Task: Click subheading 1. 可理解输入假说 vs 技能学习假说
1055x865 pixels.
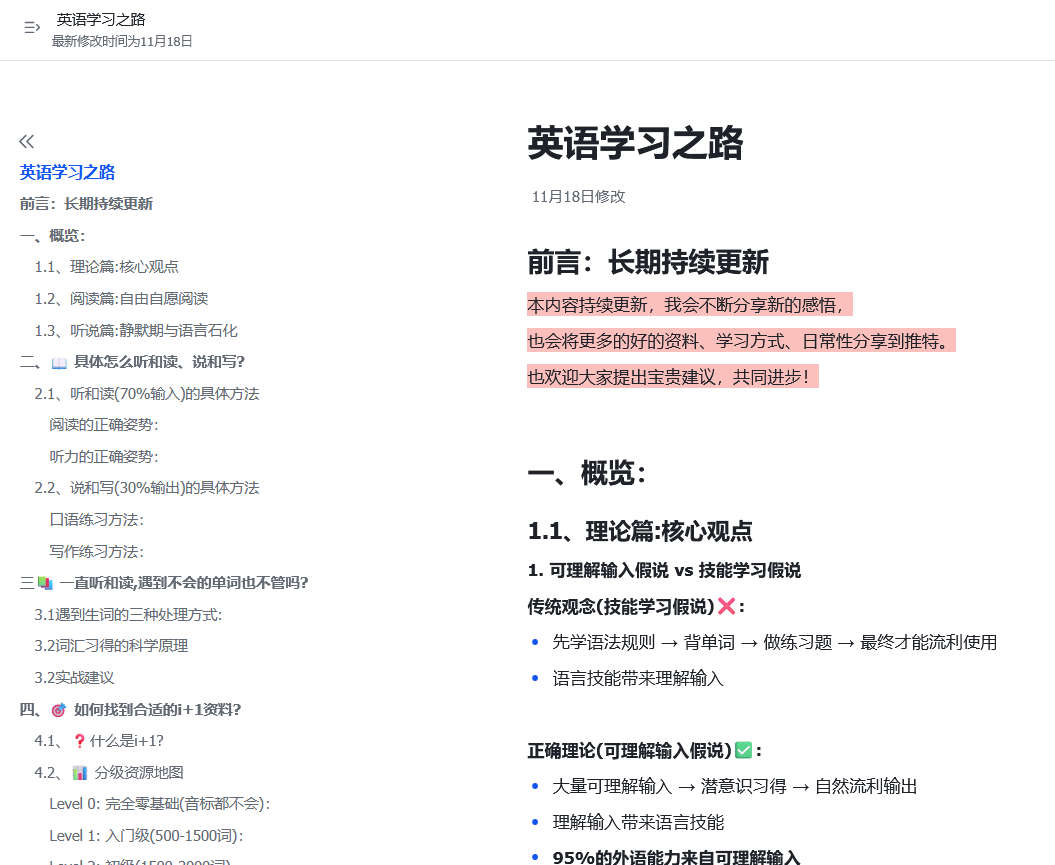Action: point(664,570)
